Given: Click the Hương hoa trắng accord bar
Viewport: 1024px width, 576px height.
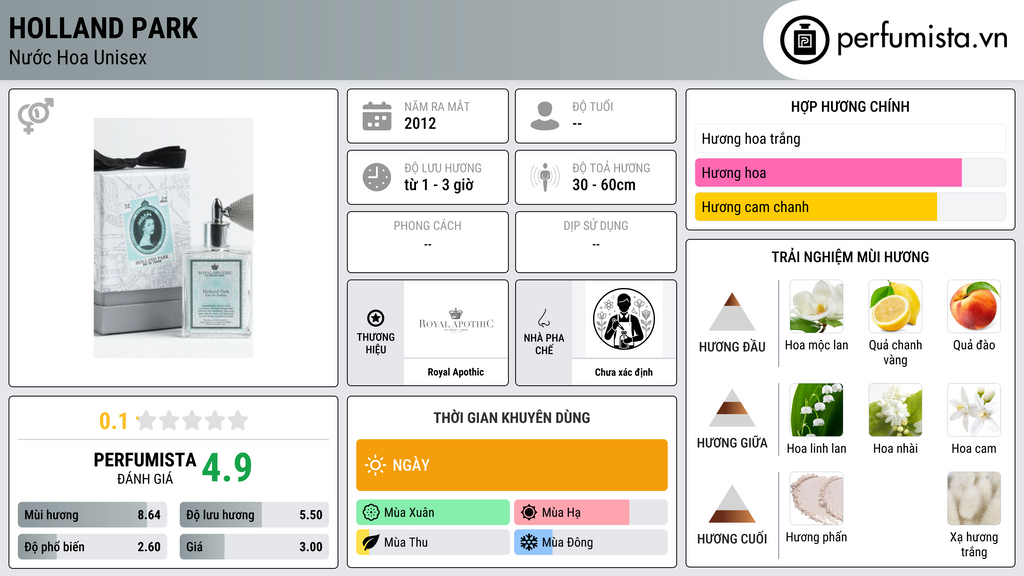Looking at the screenshot, I should [850, 138].
